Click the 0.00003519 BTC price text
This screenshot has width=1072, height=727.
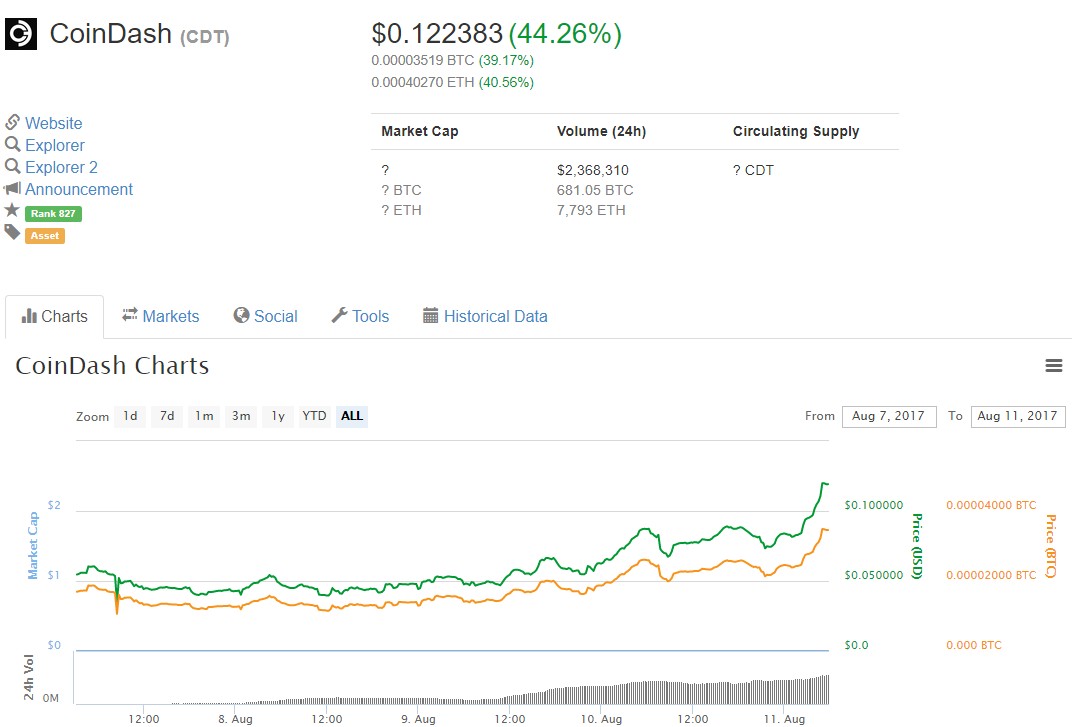[x=423, y=60]
